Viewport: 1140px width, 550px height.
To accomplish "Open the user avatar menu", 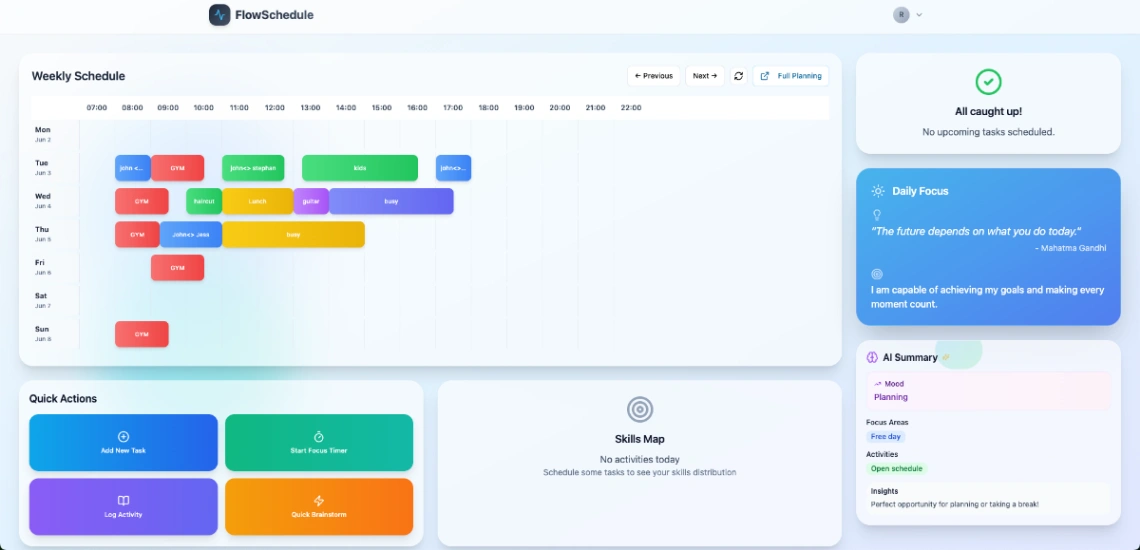I will (901, 15).
